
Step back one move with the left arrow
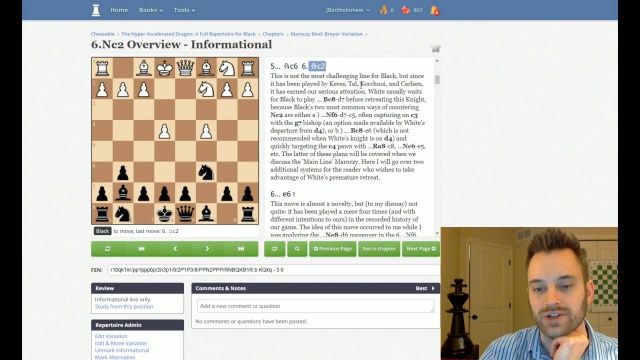click(175, 249)
